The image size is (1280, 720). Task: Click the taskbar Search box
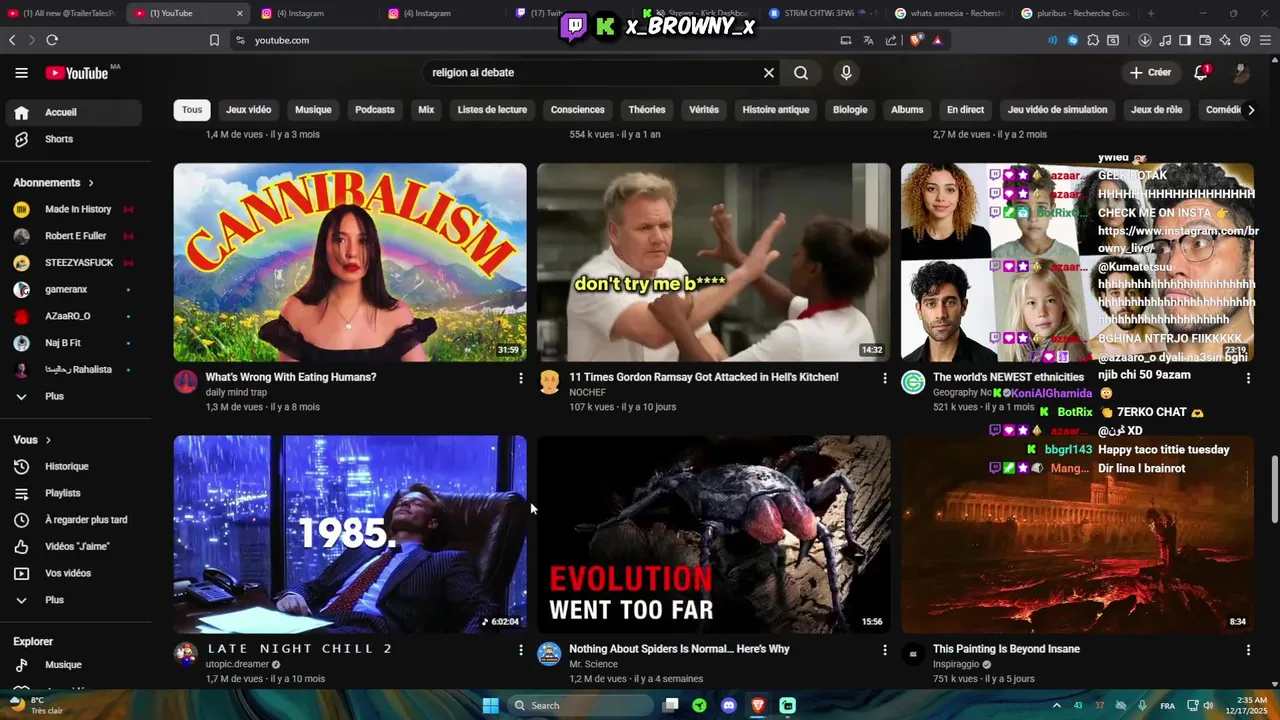coord(580,706)
